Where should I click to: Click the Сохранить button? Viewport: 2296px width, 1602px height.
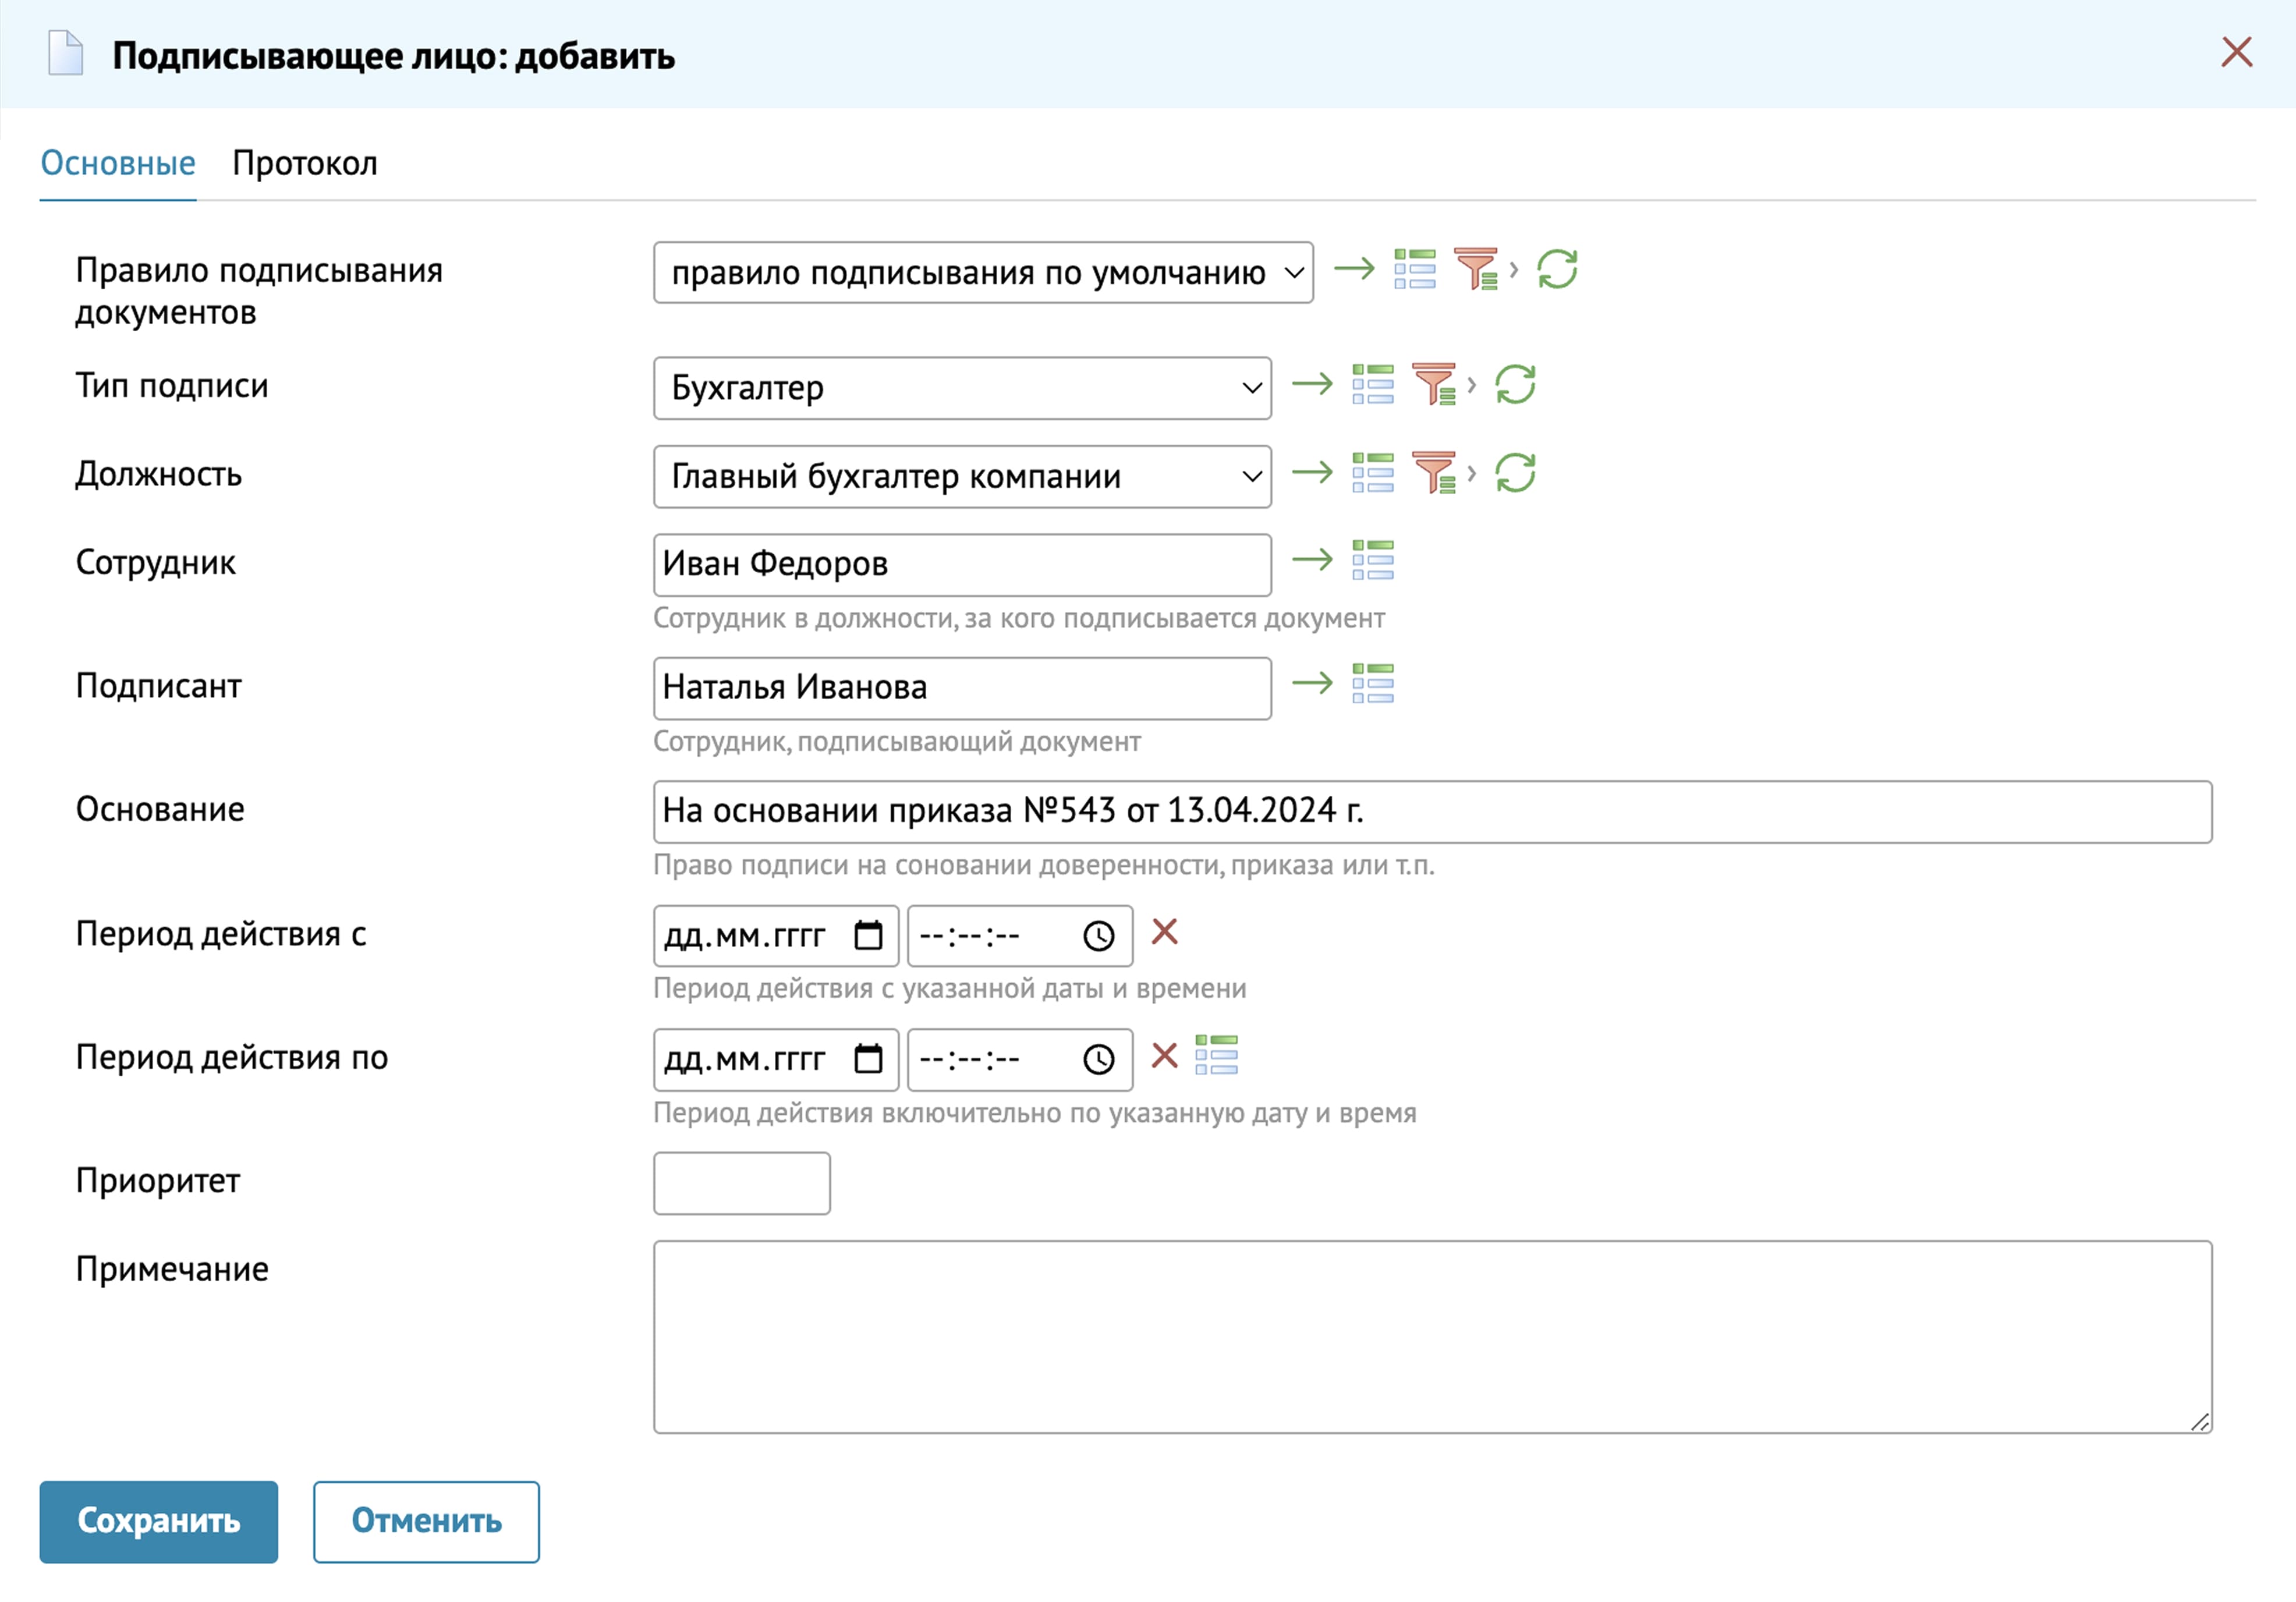tap(159, 1521)
